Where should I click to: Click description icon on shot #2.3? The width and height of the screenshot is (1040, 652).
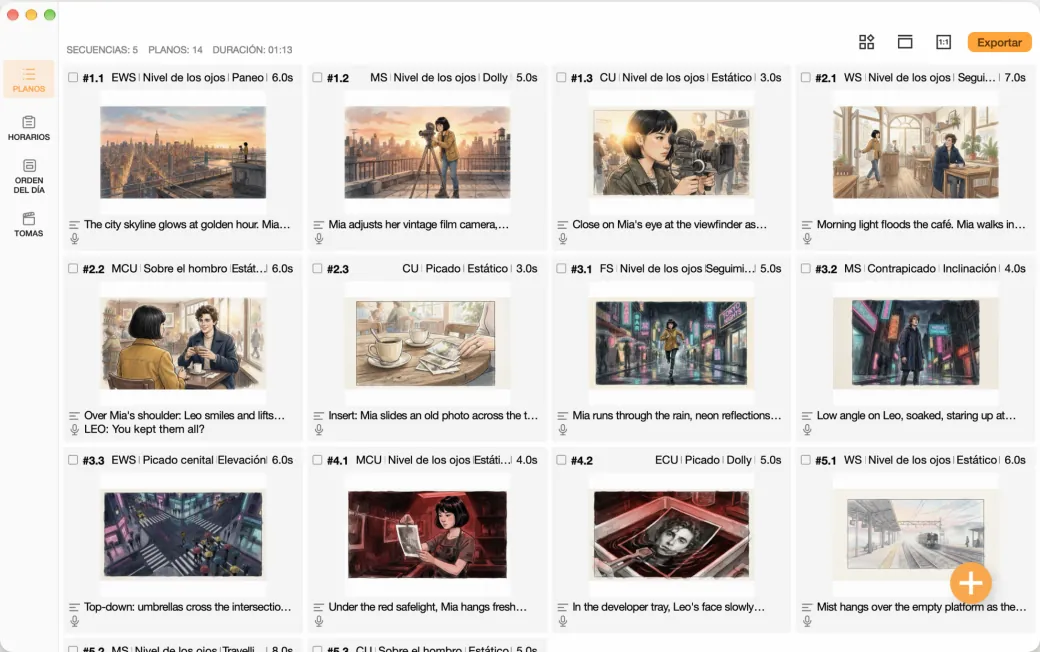[318, 416]
